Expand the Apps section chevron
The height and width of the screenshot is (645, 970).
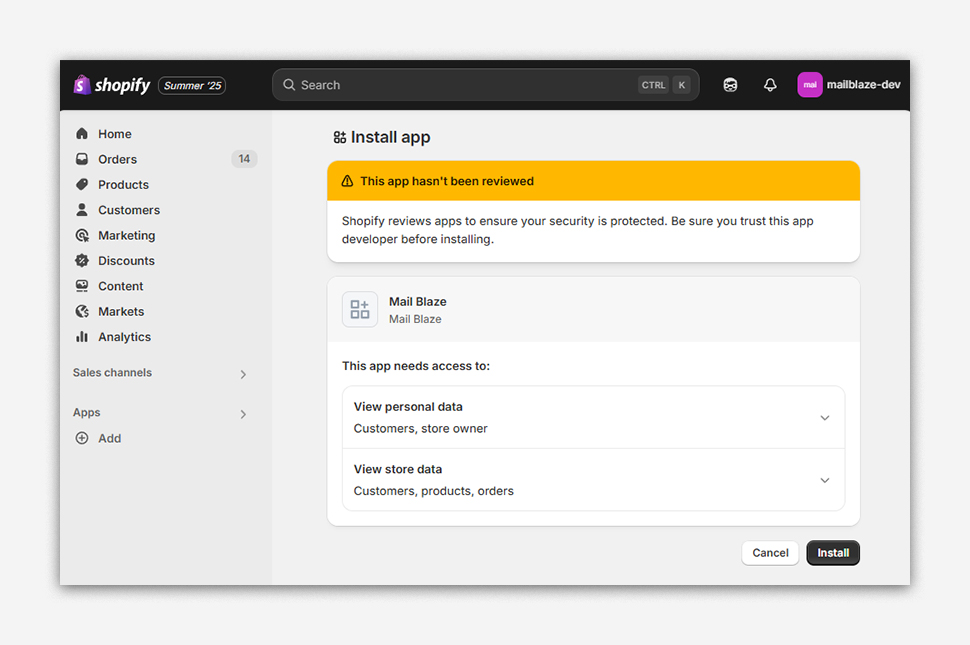[x=243, y=414]
